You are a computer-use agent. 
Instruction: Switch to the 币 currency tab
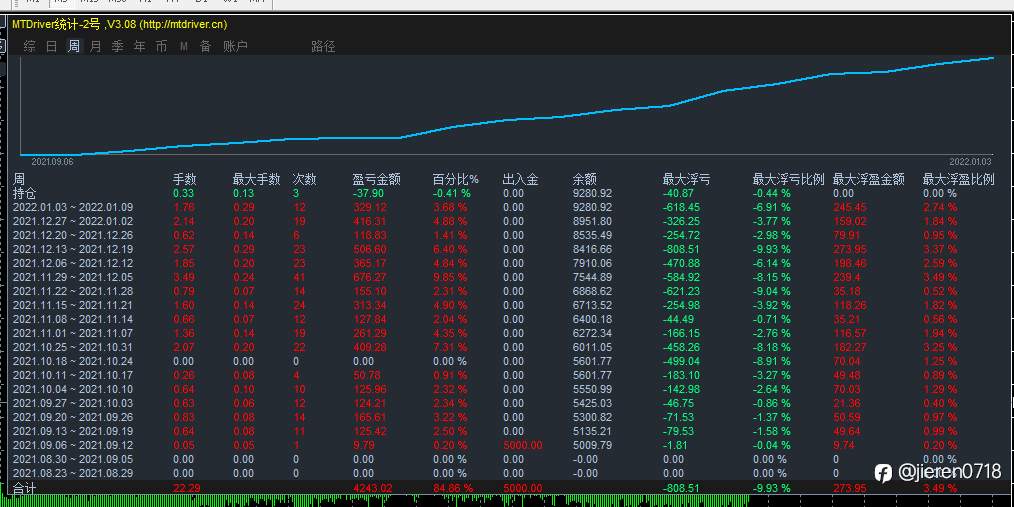161,47
